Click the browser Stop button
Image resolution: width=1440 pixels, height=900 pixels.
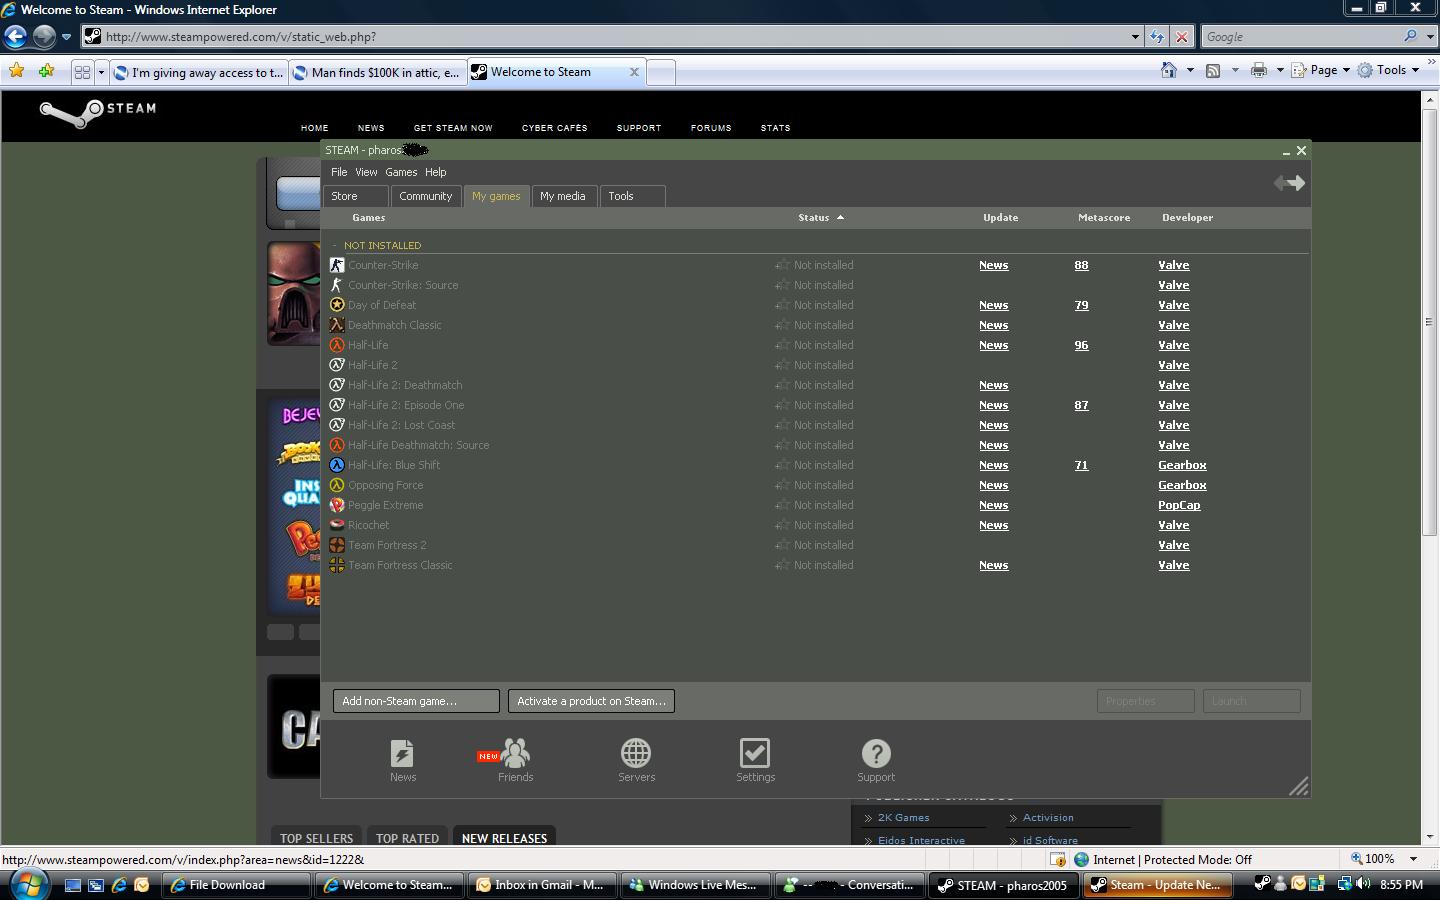pyautogui.click(x=1181, y=37)
